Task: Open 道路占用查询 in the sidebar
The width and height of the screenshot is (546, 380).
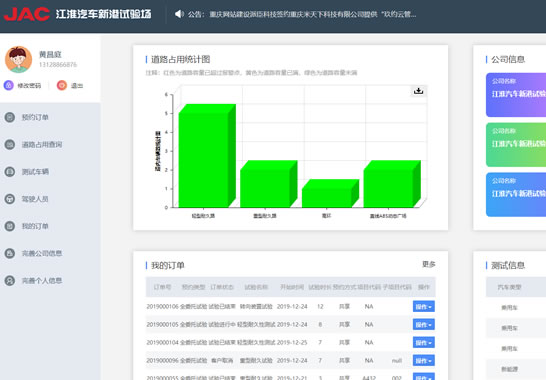Action: tap(42, 145)
